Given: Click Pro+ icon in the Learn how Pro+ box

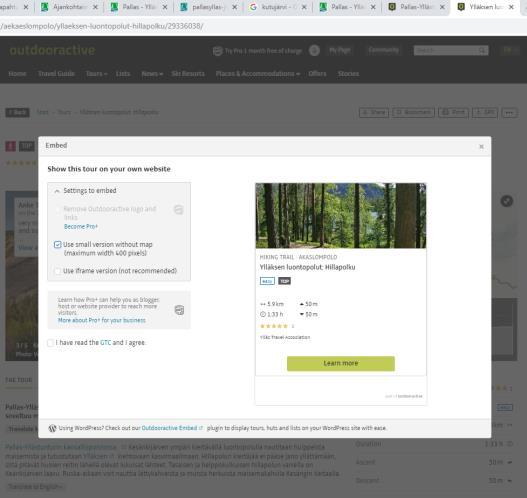Looking at the screenshot, I should coord(179,310).
